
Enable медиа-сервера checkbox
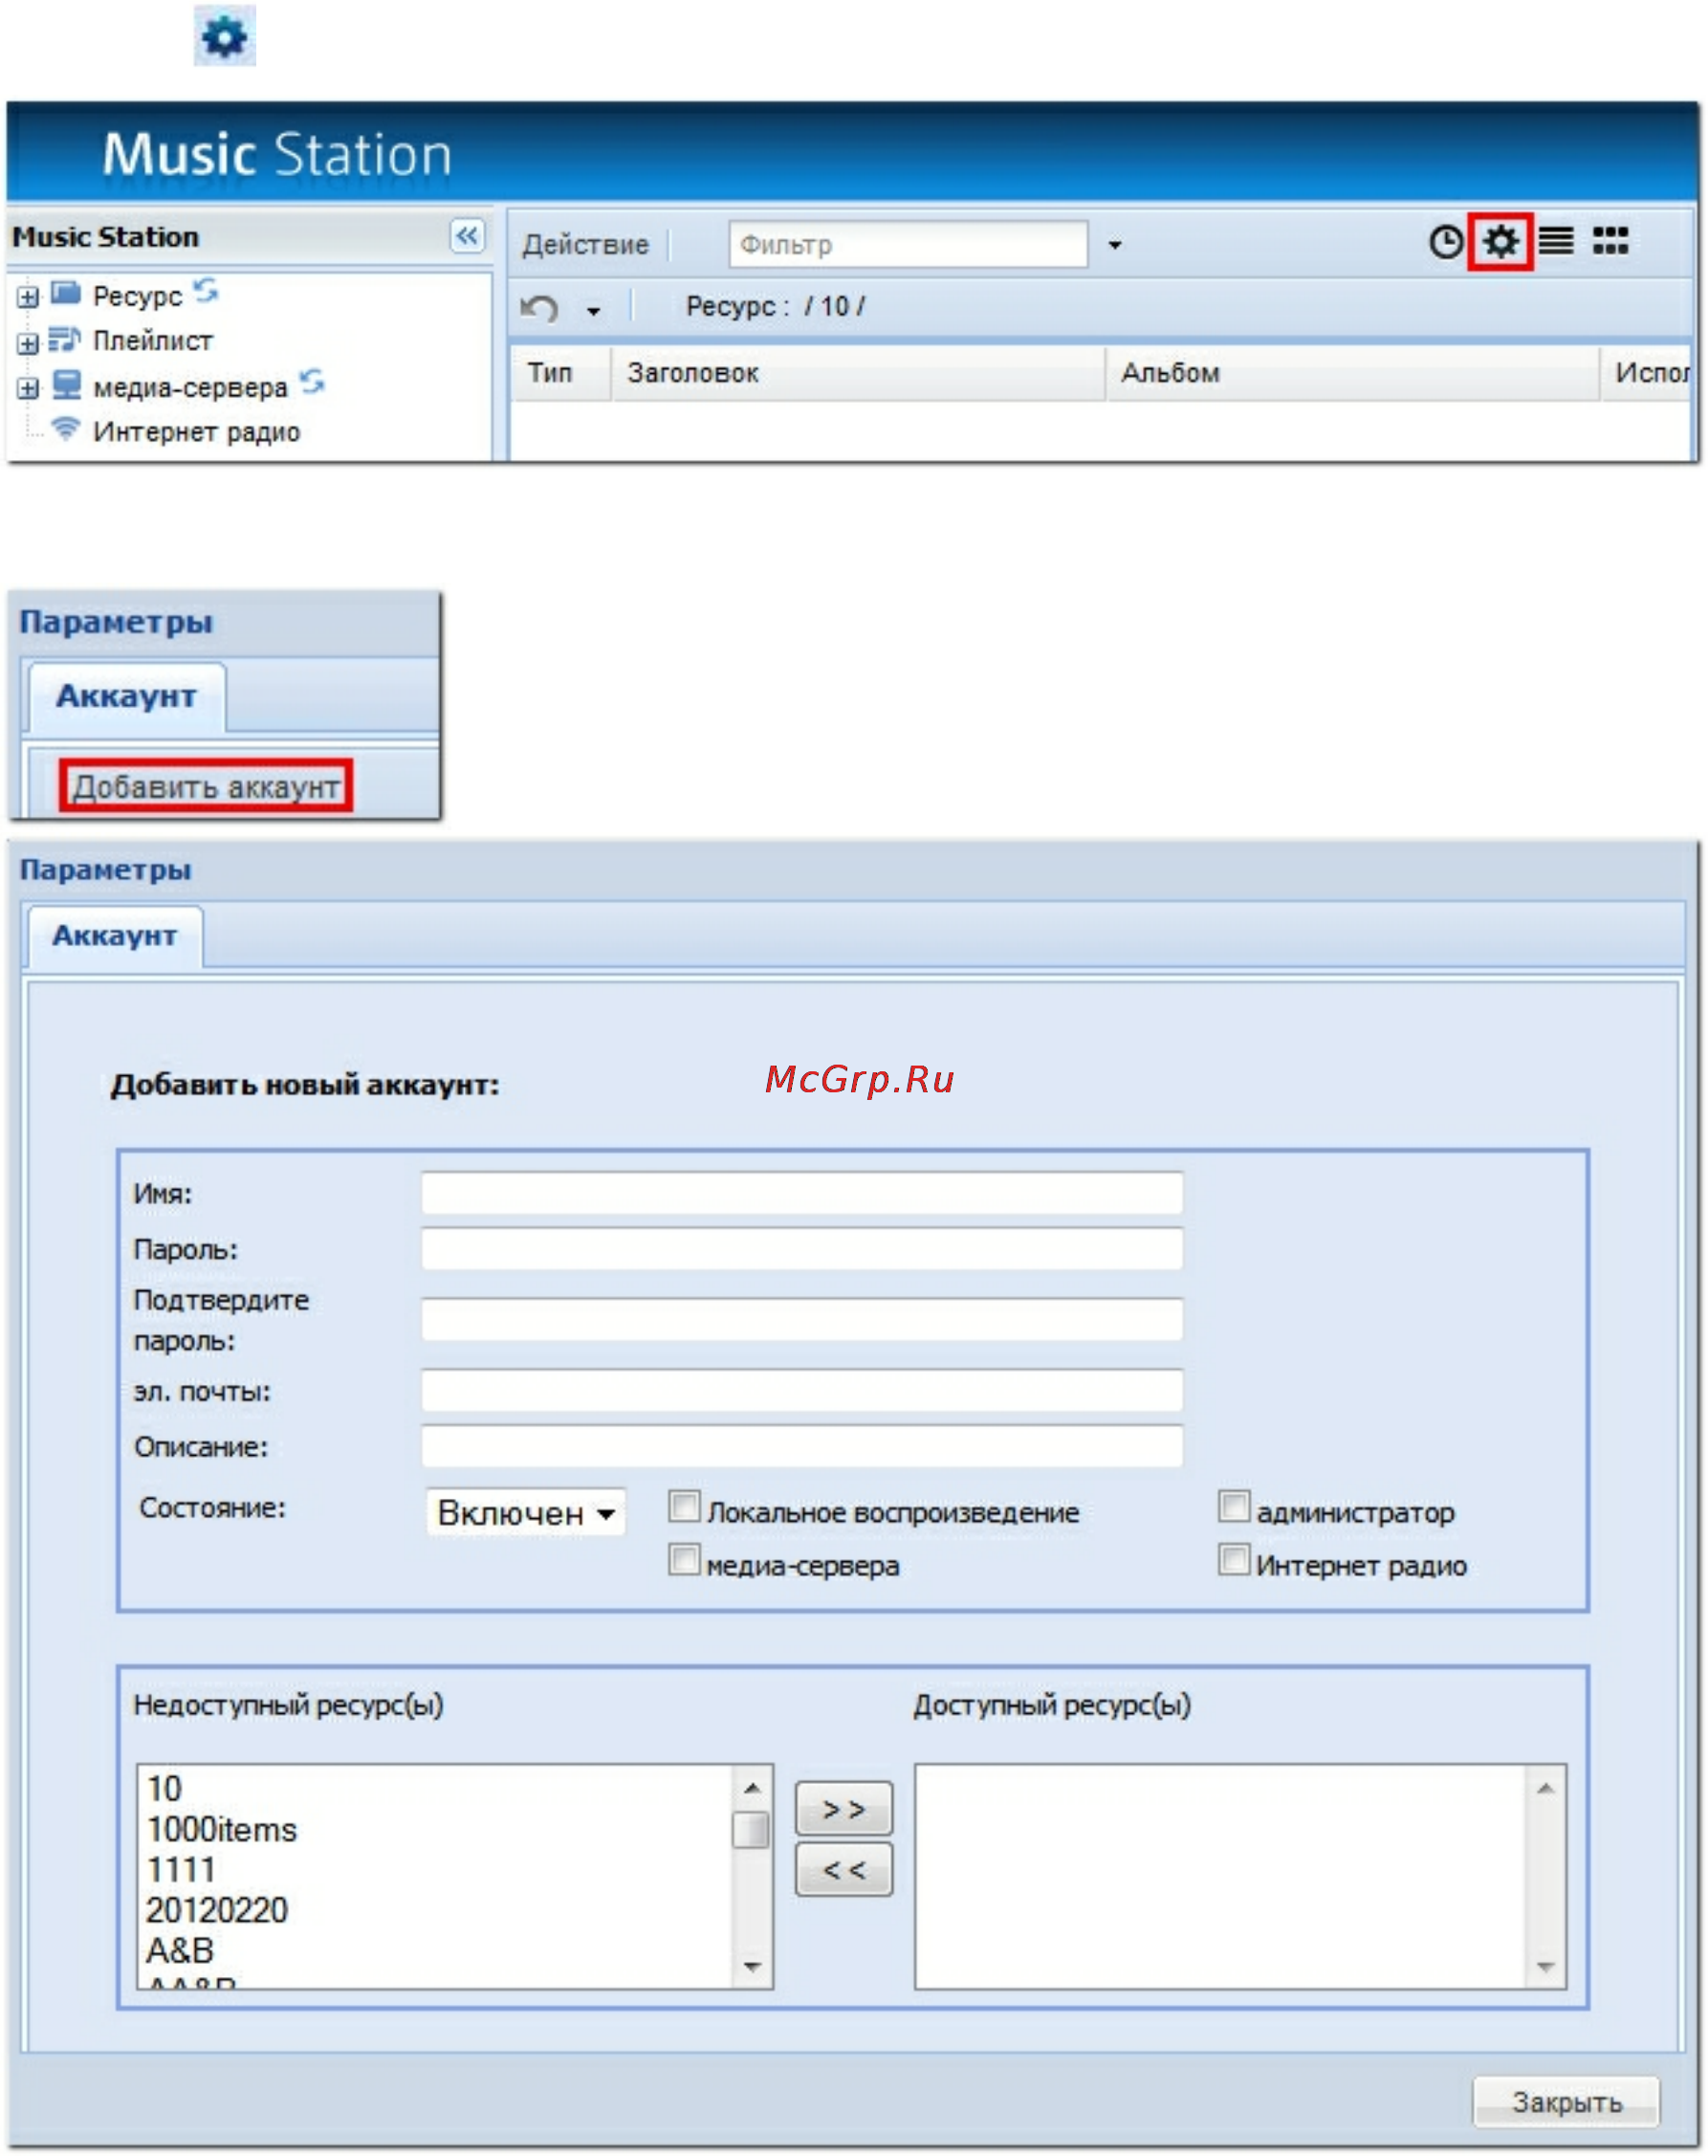pyautogui.click(x=684, y=1559)
